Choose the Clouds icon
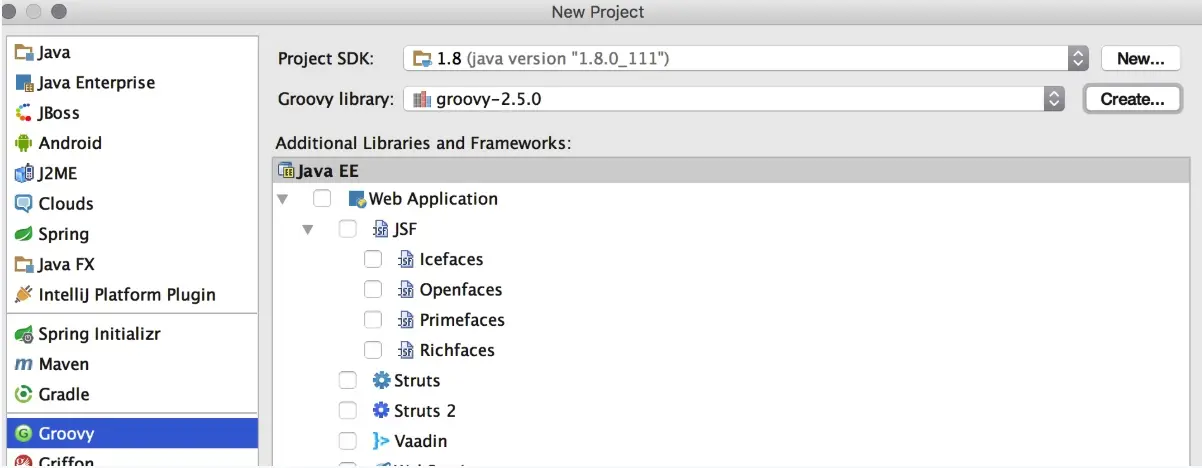1202x468 pixels. (24, 203)
